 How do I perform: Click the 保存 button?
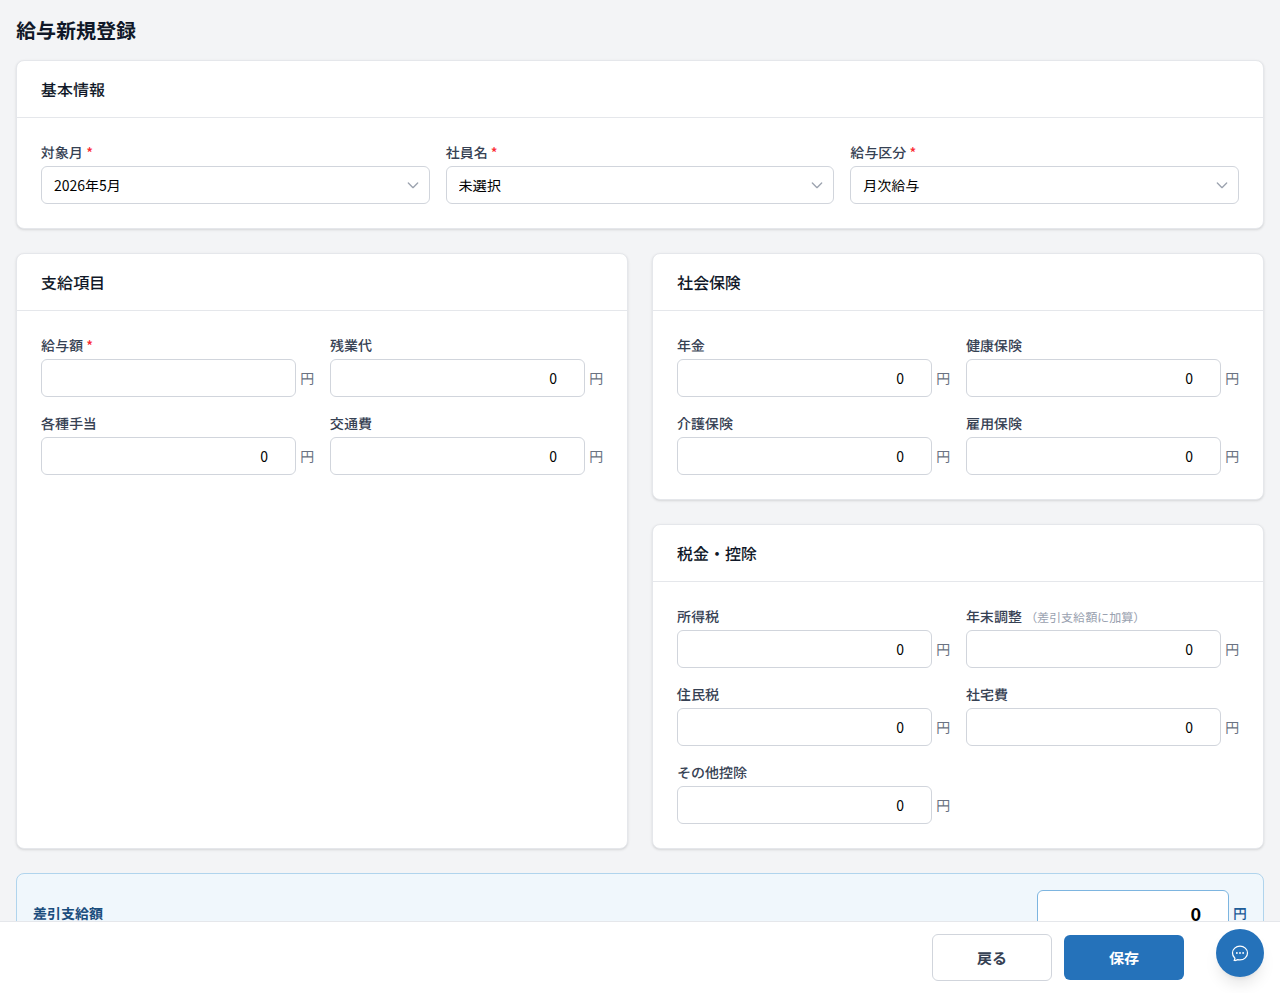click(1124, 958)
